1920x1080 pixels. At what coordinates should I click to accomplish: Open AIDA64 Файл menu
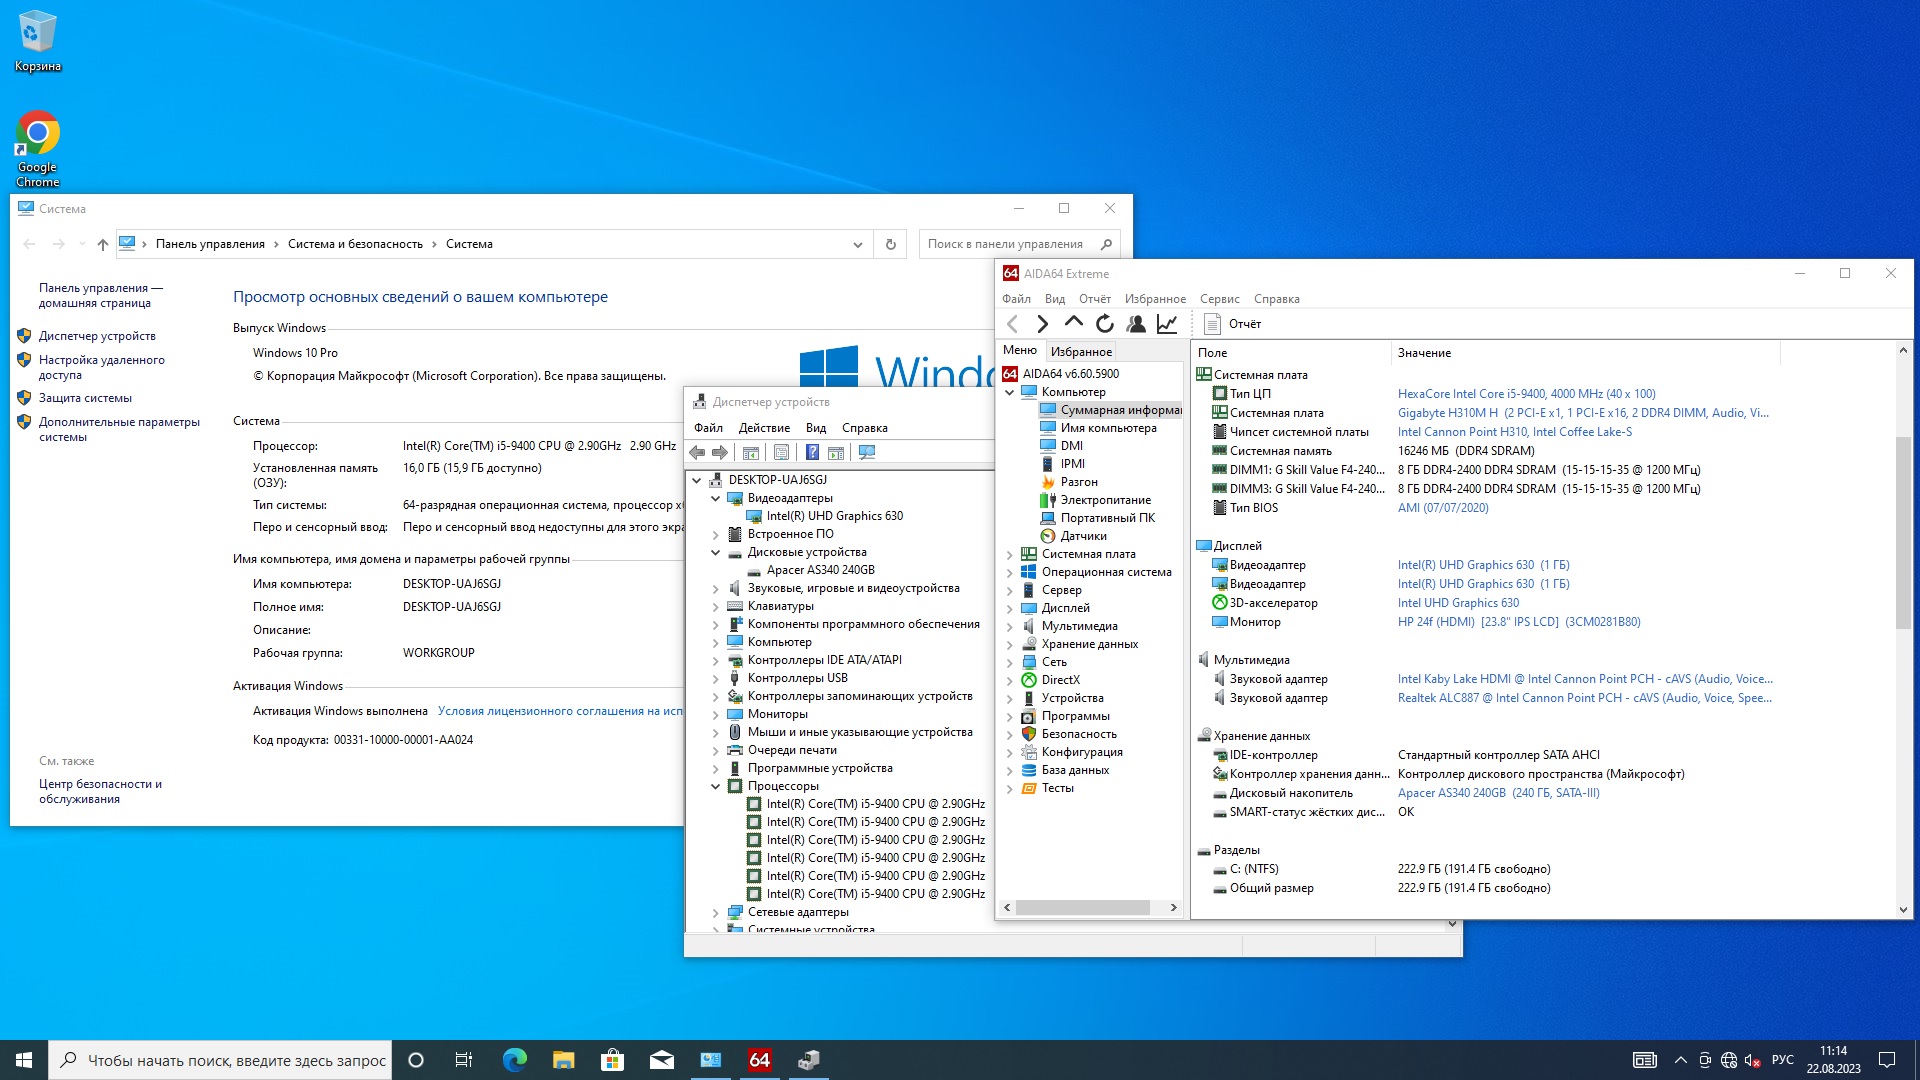(1016, 299)
